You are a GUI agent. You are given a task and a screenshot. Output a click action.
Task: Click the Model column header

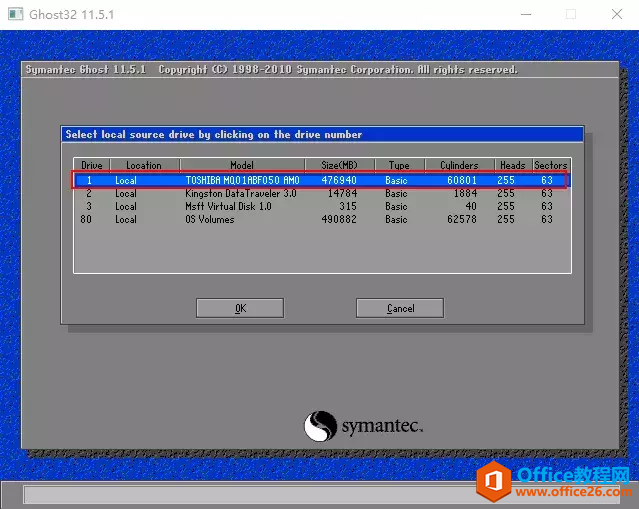242,165
